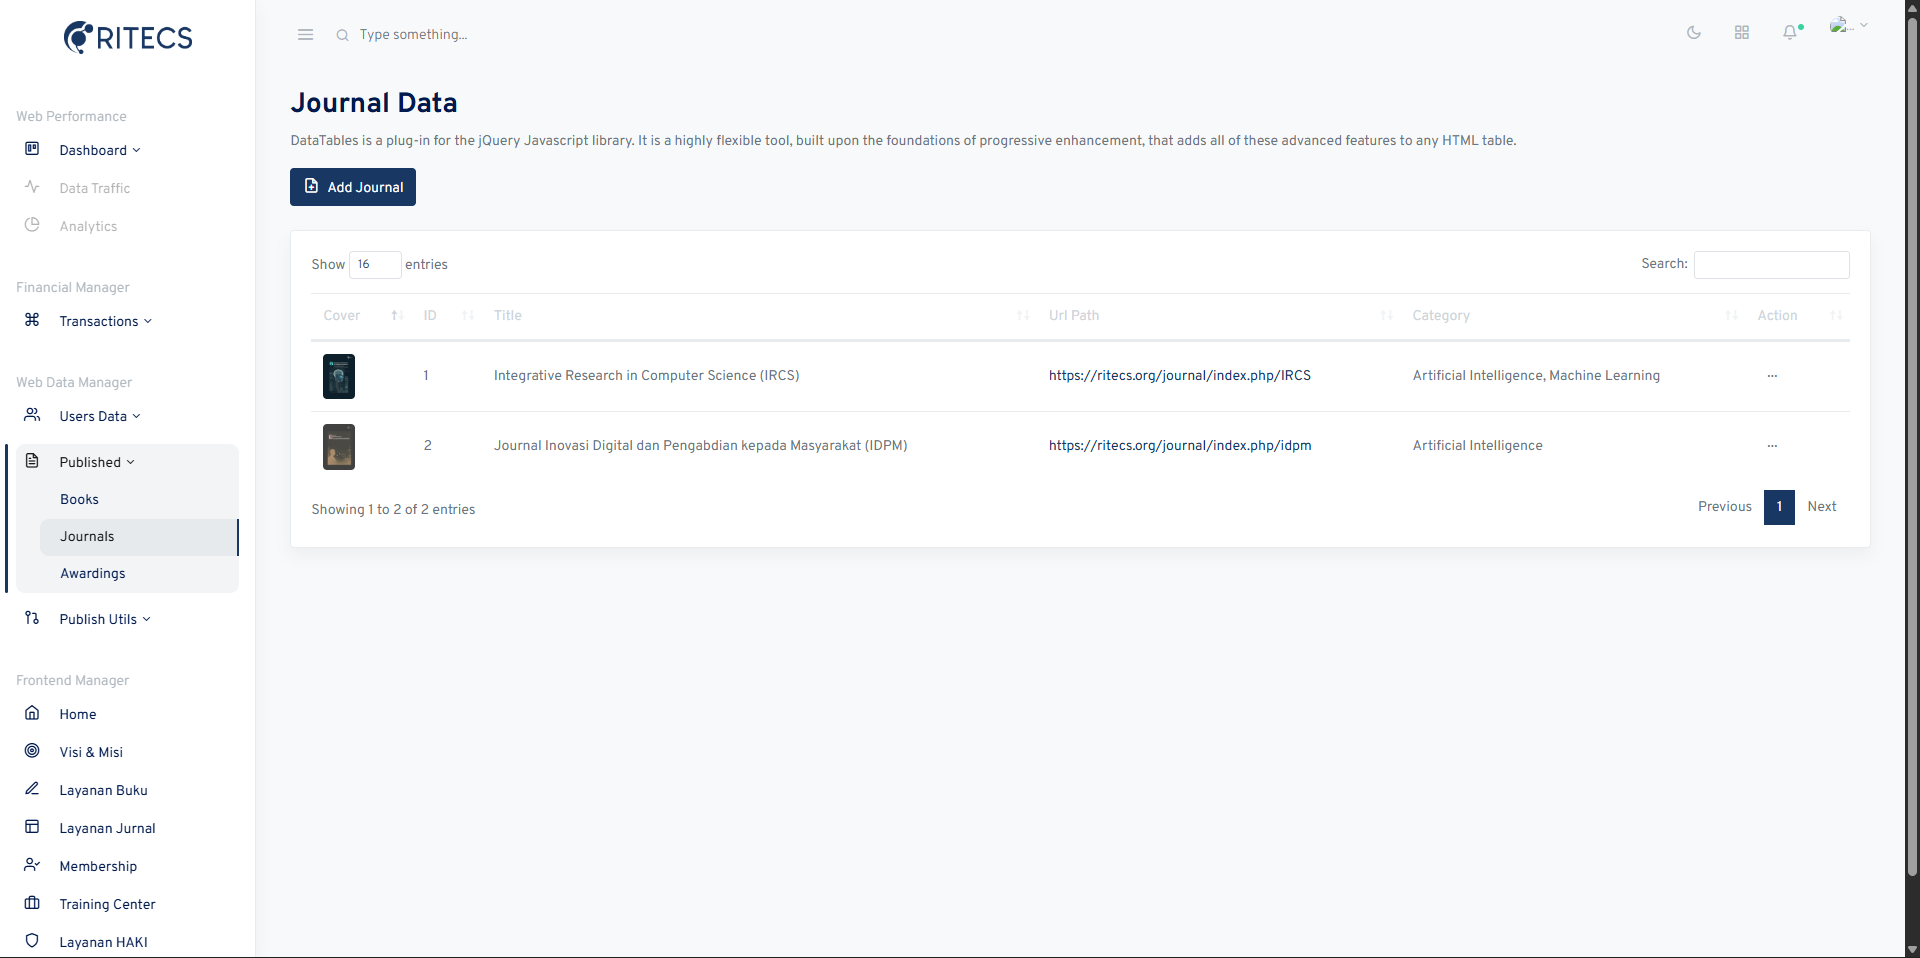This screenshot has width=1920, height=958.
Task: Open Data Traffic from sidebar
Action: pos(94,188)
